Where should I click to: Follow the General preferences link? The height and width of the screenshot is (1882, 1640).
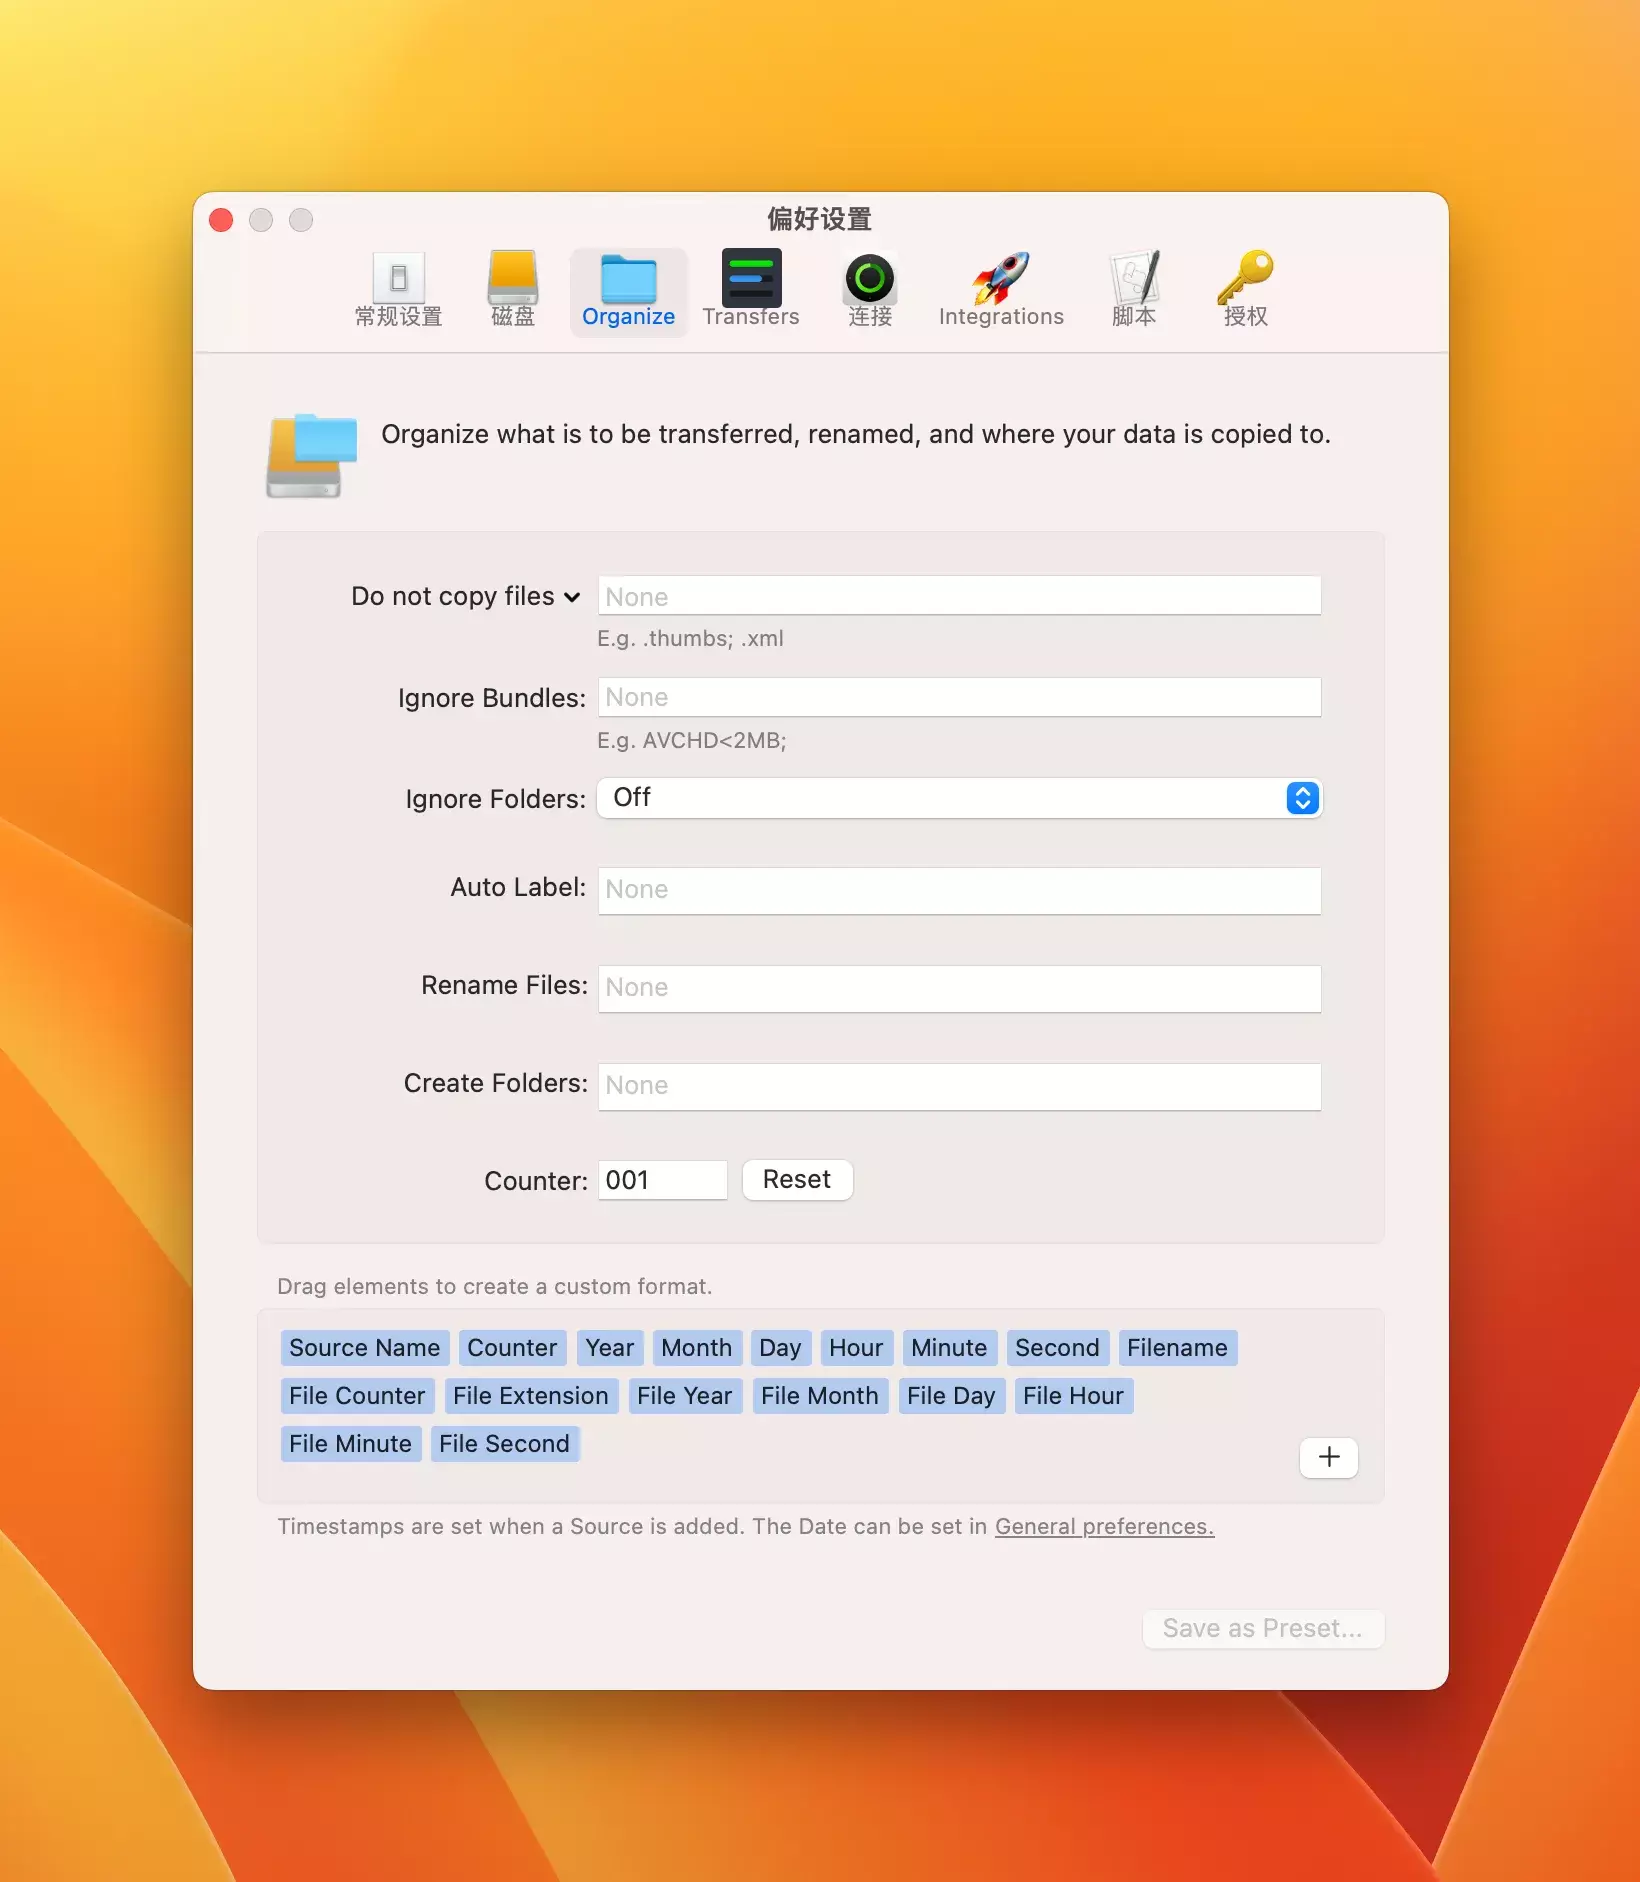[1104, 1527]
